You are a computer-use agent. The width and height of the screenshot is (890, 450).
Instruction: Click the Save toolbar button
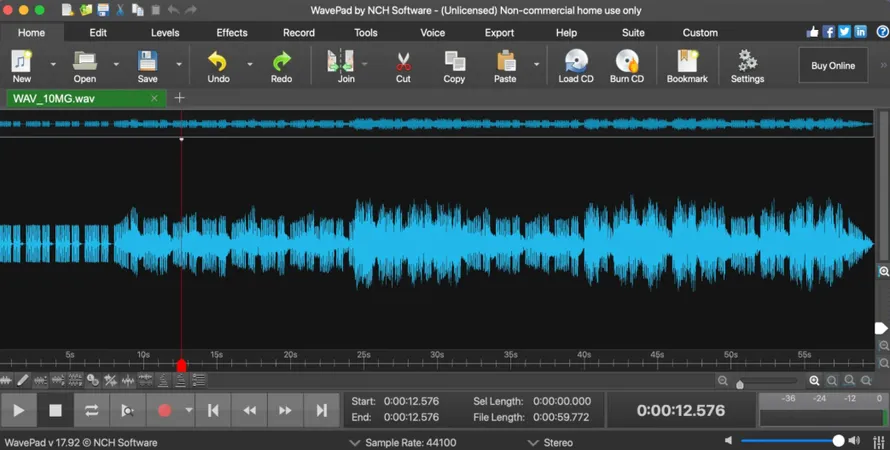pos(147,66)
